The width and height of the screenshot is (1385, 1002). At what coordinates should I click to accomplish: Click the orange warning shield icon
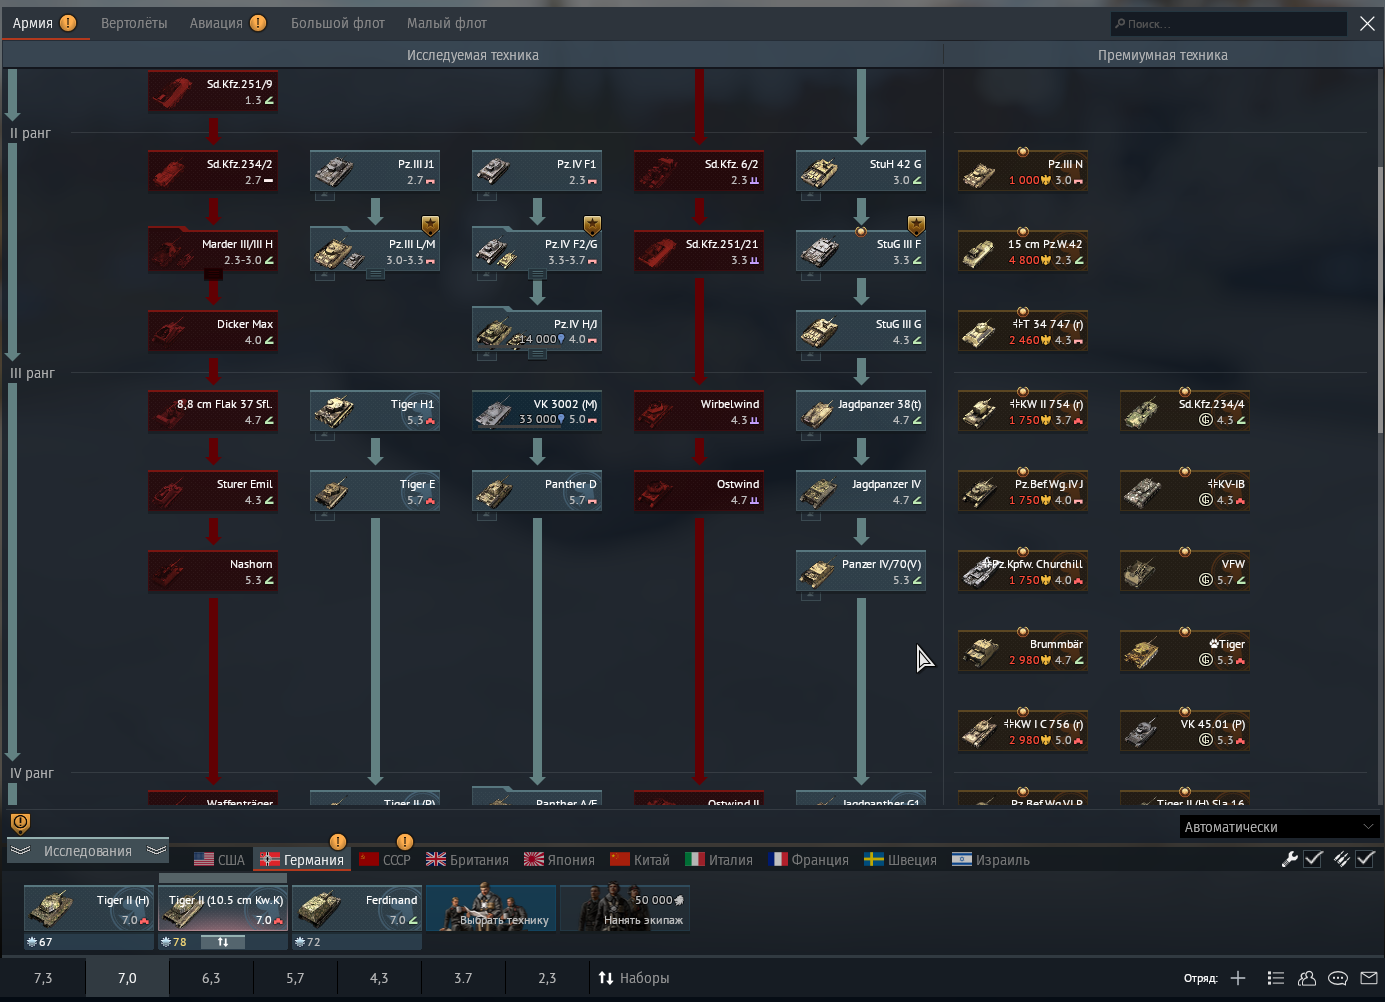click(20, 823)
